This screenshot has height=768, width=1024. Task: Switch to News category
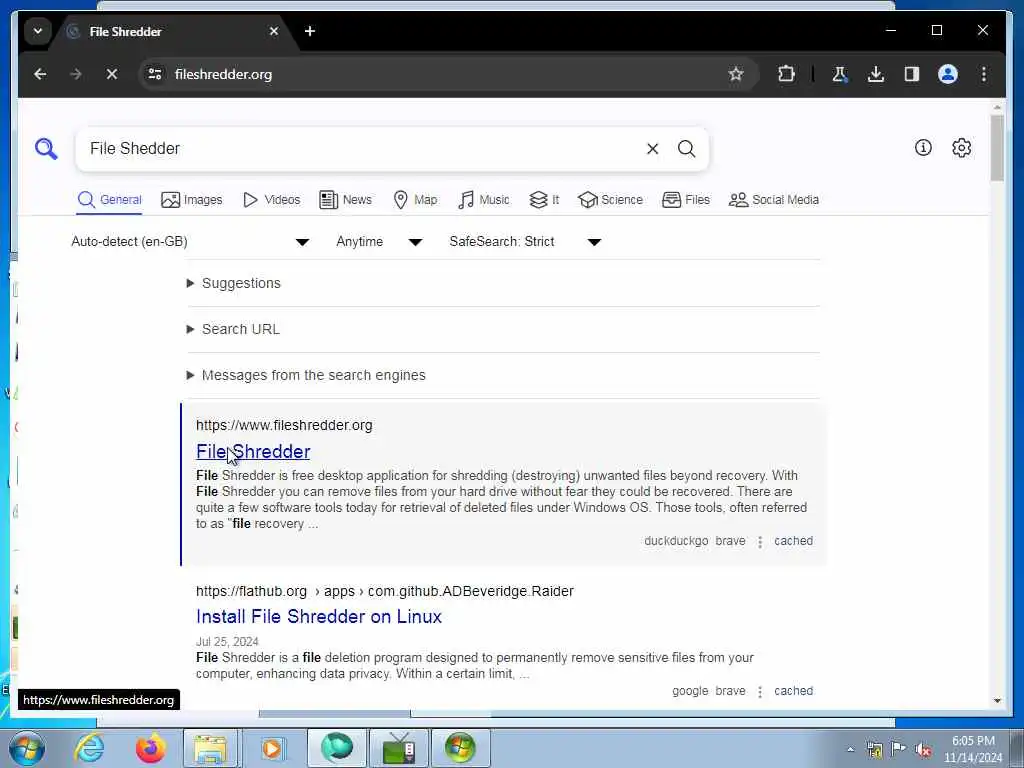point(345,200)
